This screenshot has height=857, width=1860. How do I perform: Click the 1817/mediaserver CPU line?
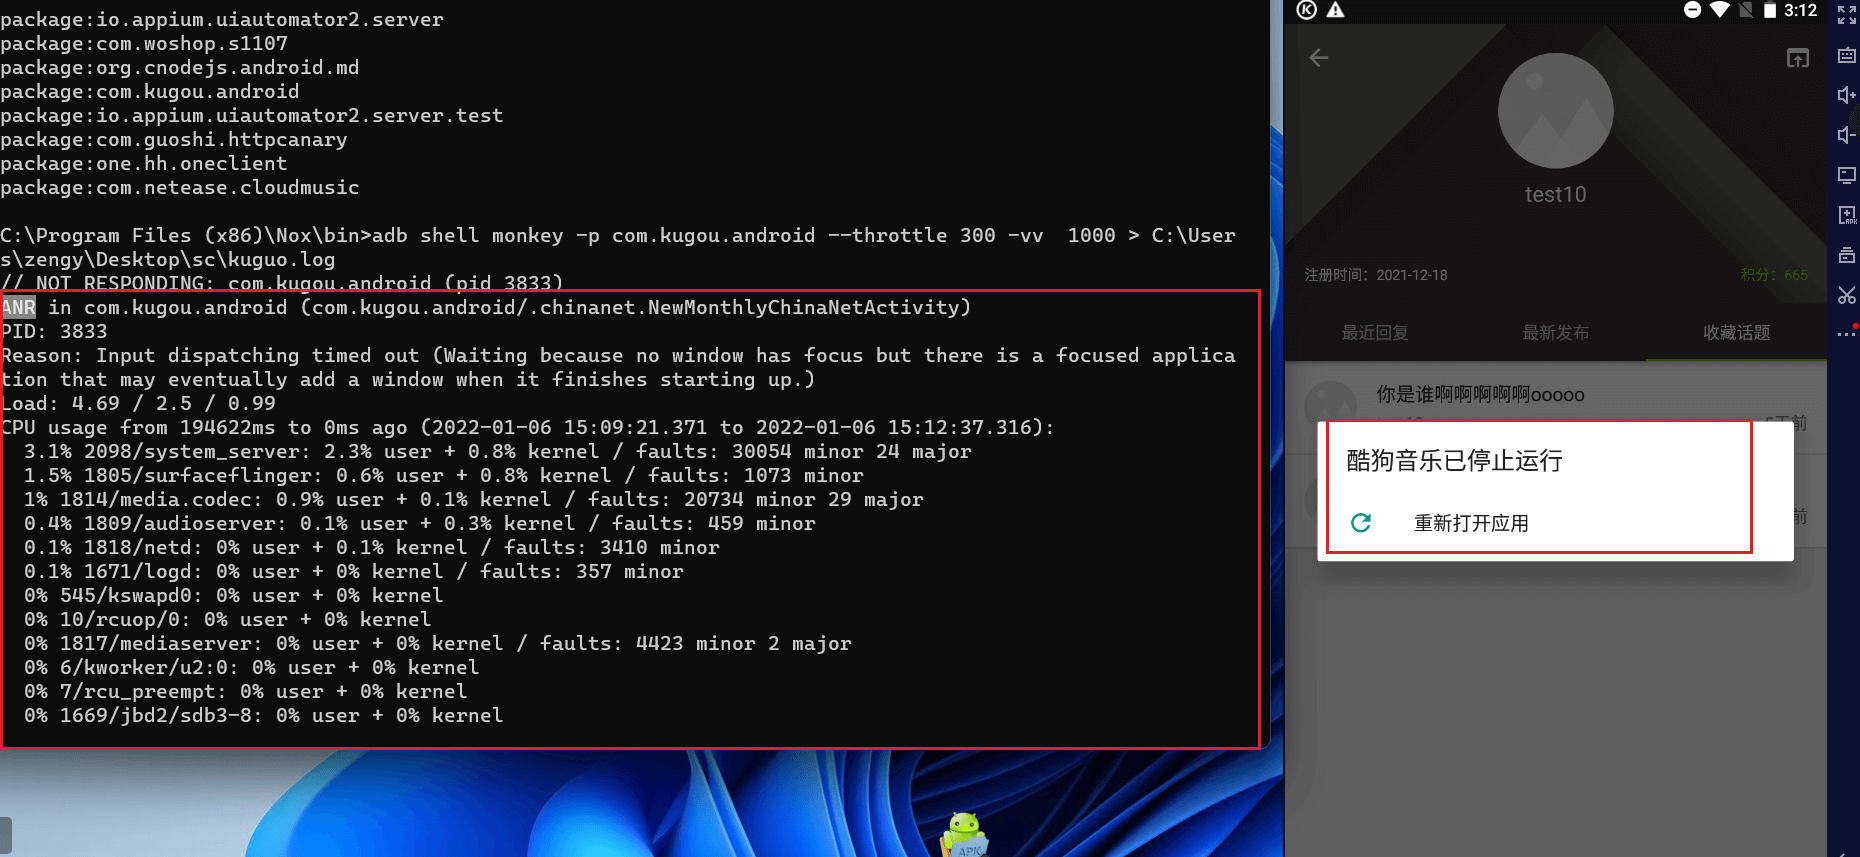click(438, 643)
